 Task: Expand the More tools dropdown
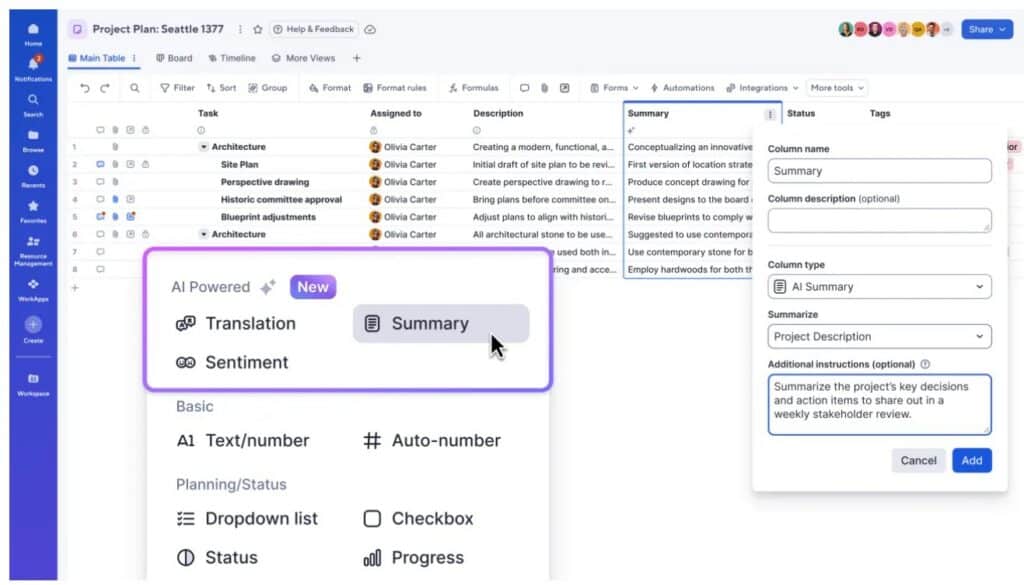coord(837,87)
